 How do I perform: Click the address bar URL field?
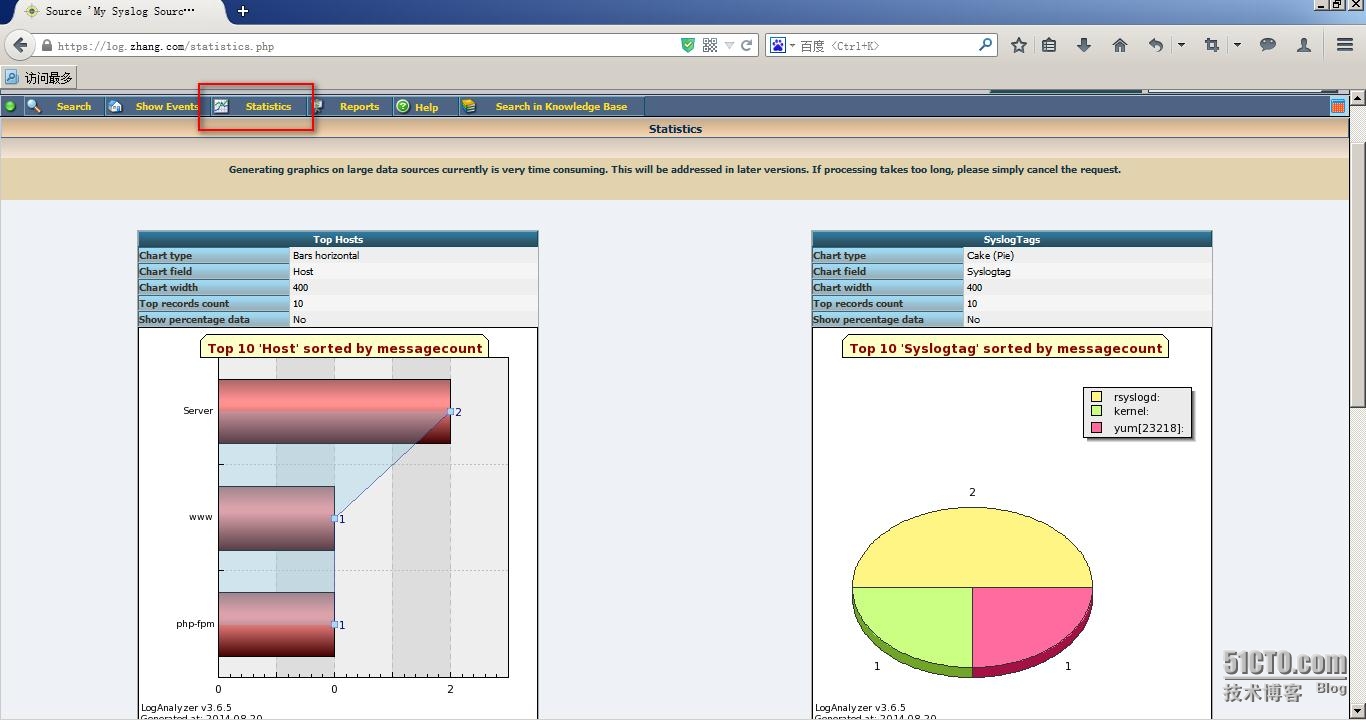click(x=366, y=46)
